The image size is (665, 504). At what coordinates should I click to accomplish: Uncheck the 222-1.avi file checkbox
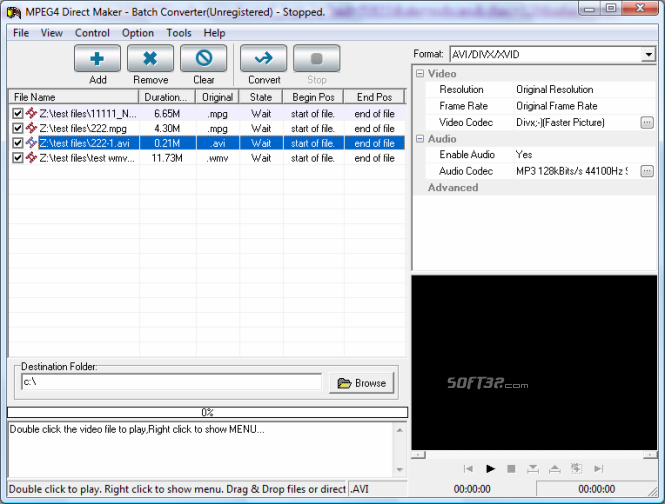(x=17, y=143)
